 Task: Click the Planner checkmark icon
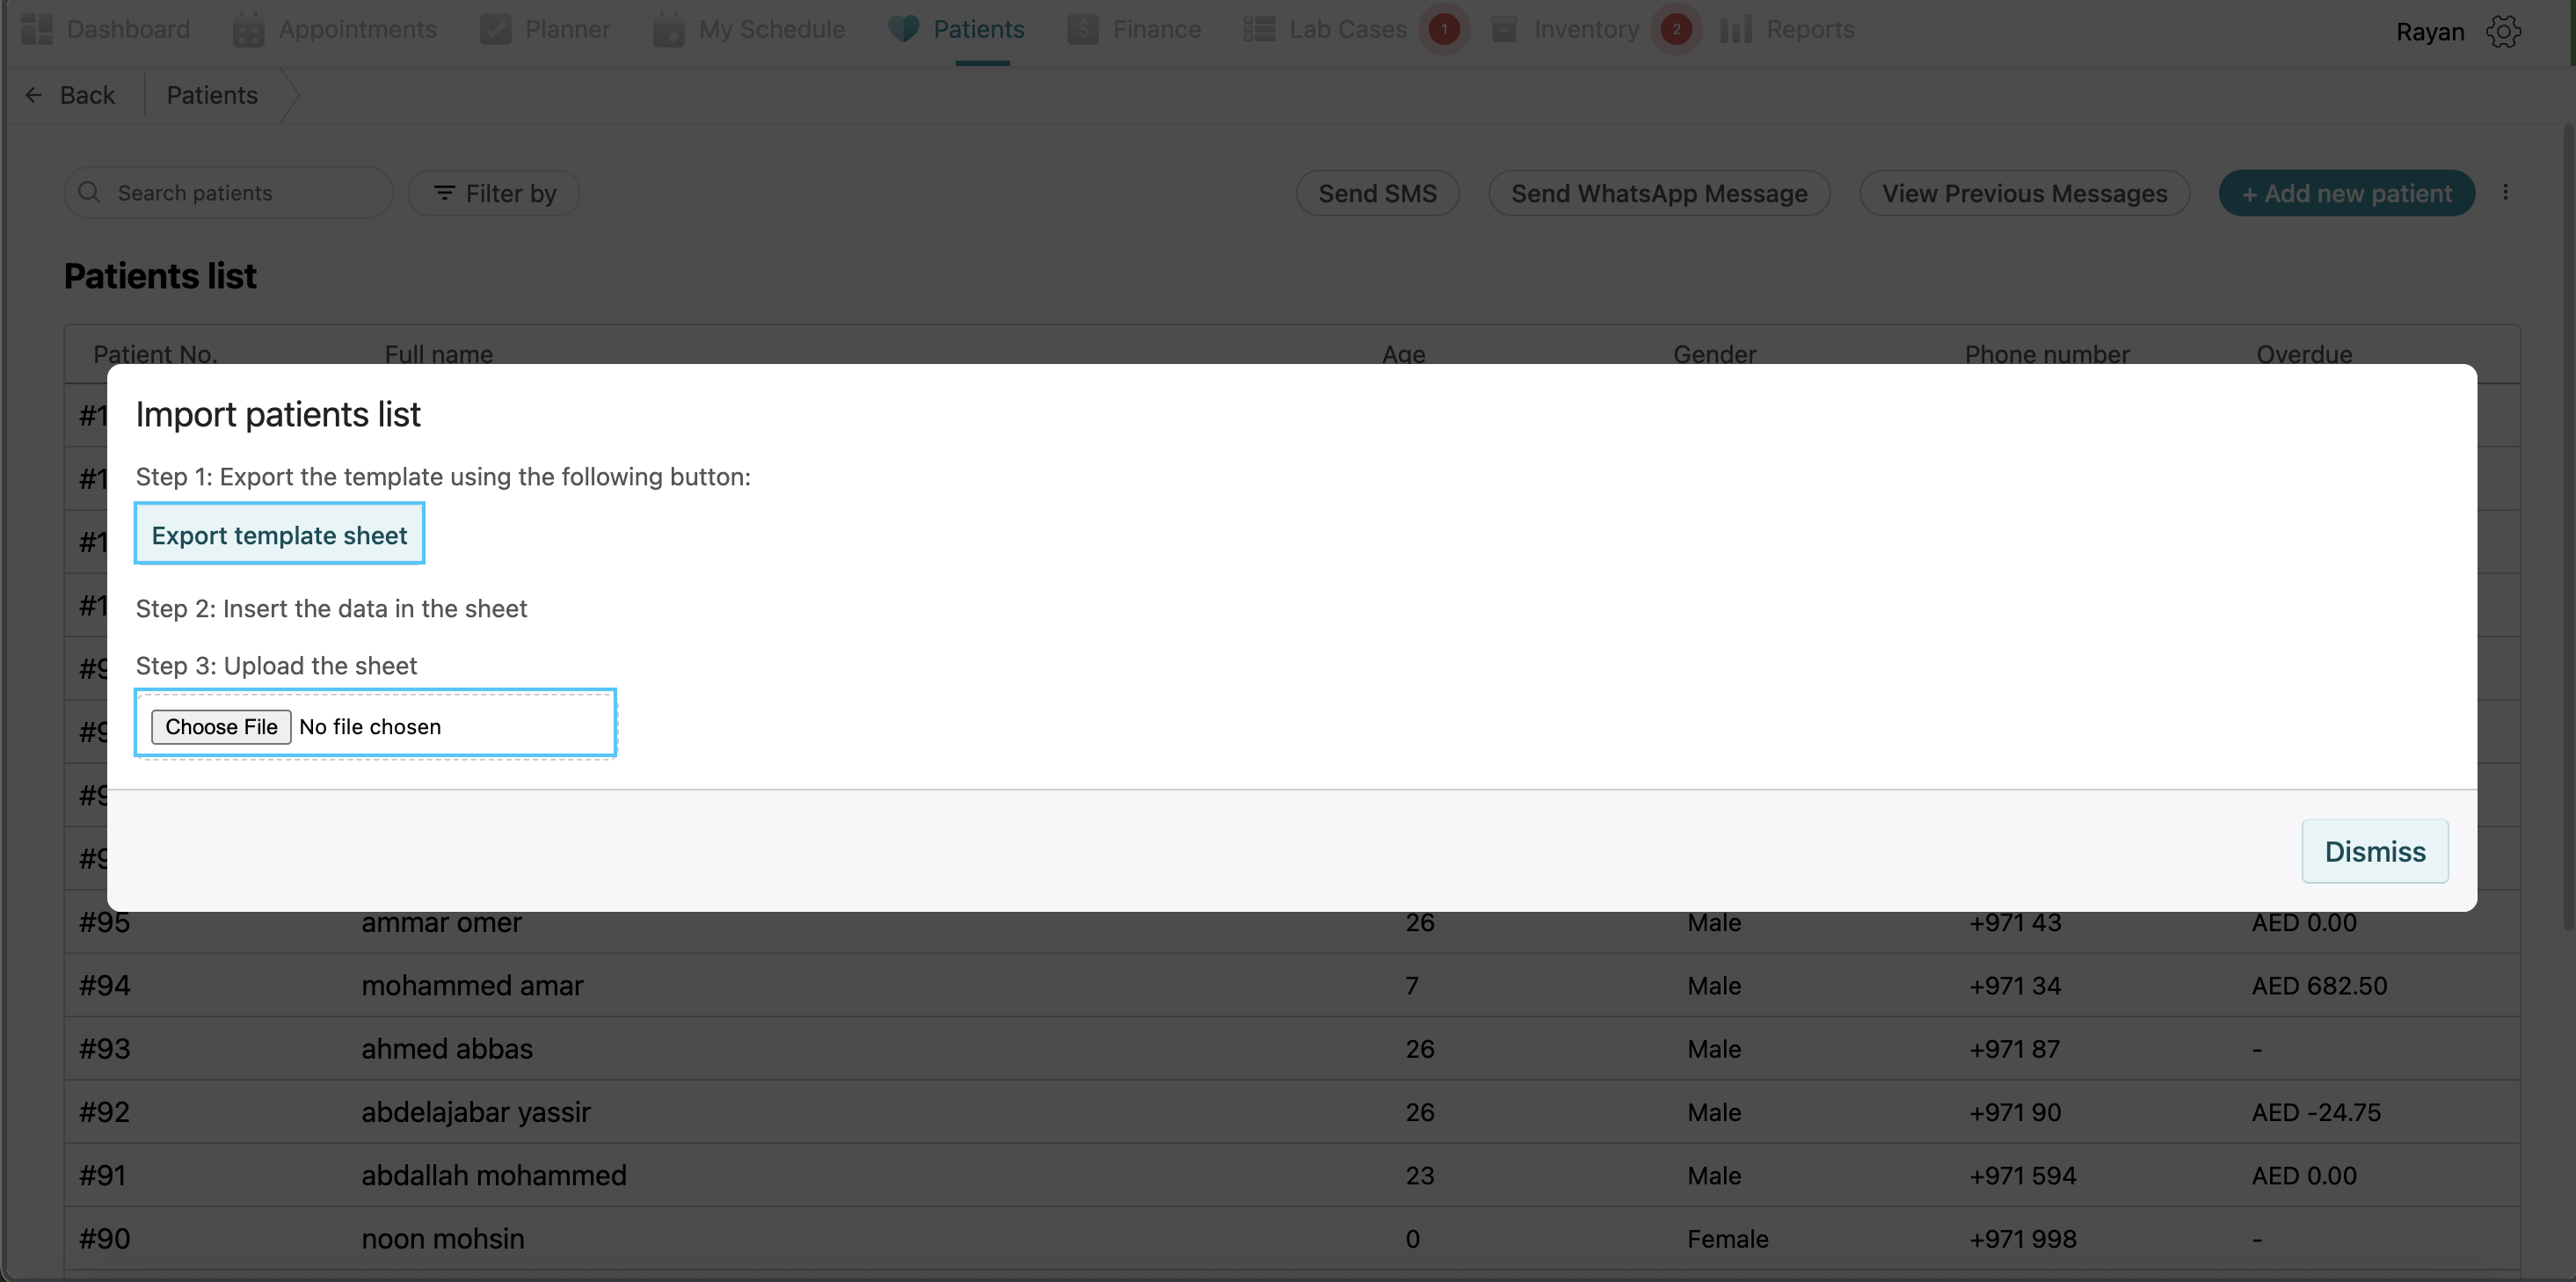(x=495, y=30)
